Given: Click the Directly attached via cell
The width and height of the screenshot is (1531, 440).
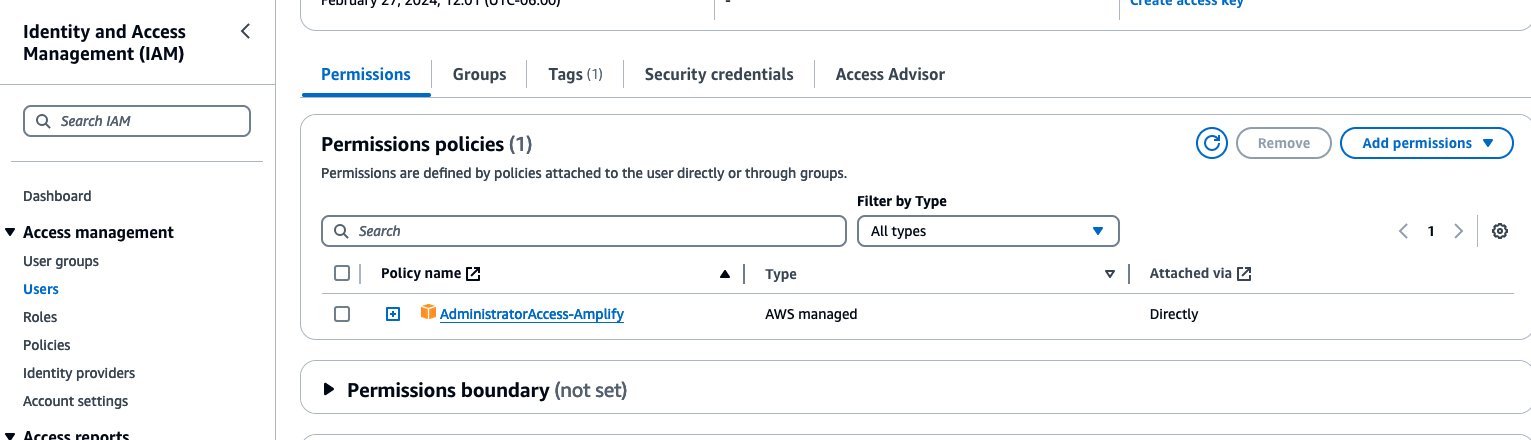Looking at the screenshot, I should pyautogui.click(x=1174, y=314).
